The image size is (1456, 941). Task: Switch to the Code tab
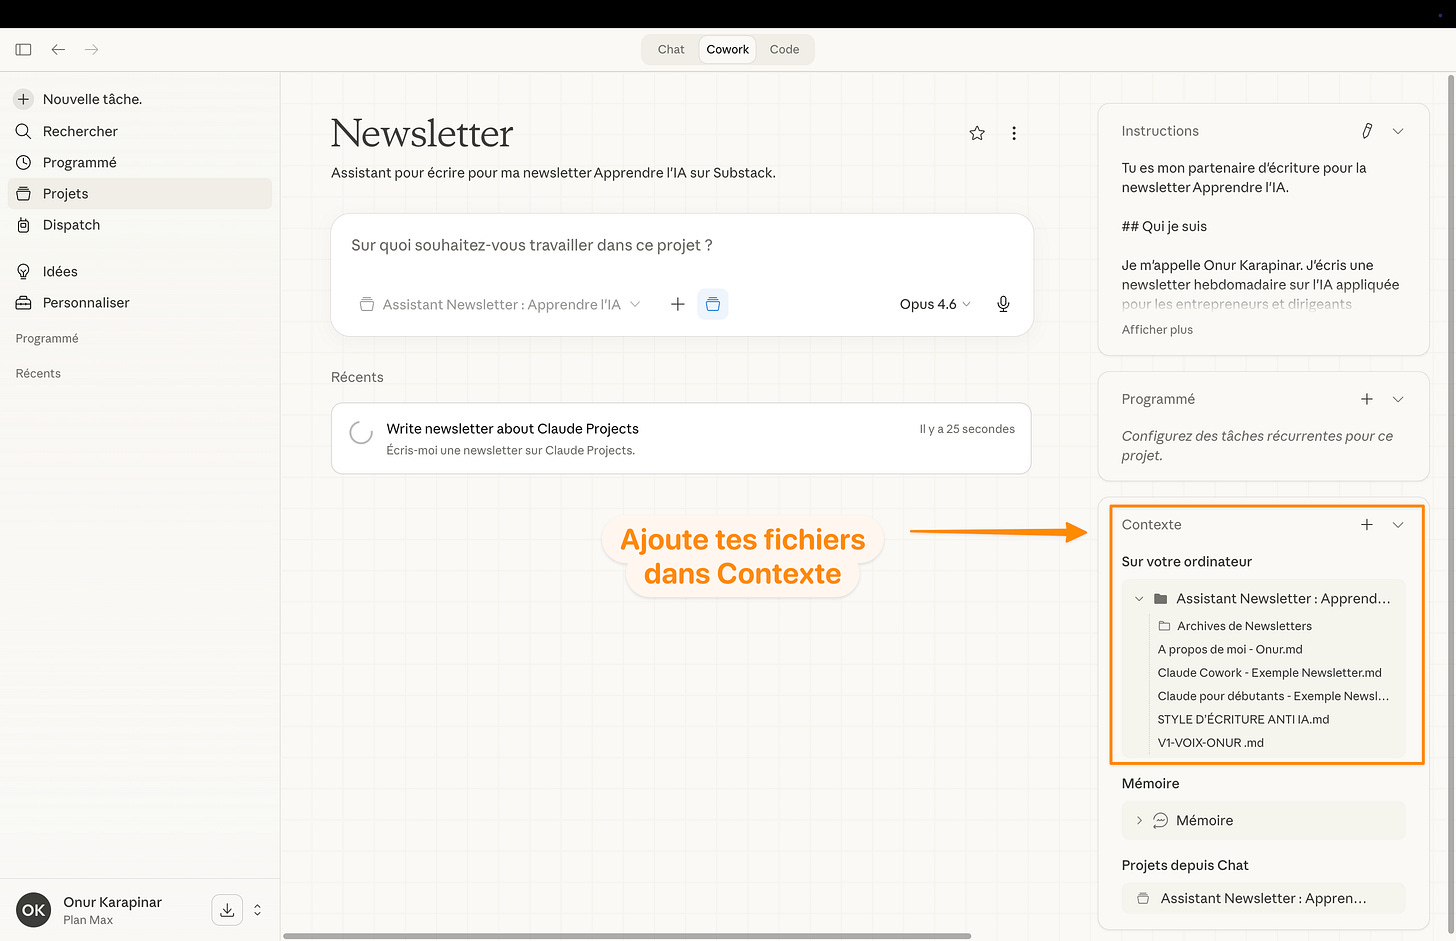pos(784,49)
